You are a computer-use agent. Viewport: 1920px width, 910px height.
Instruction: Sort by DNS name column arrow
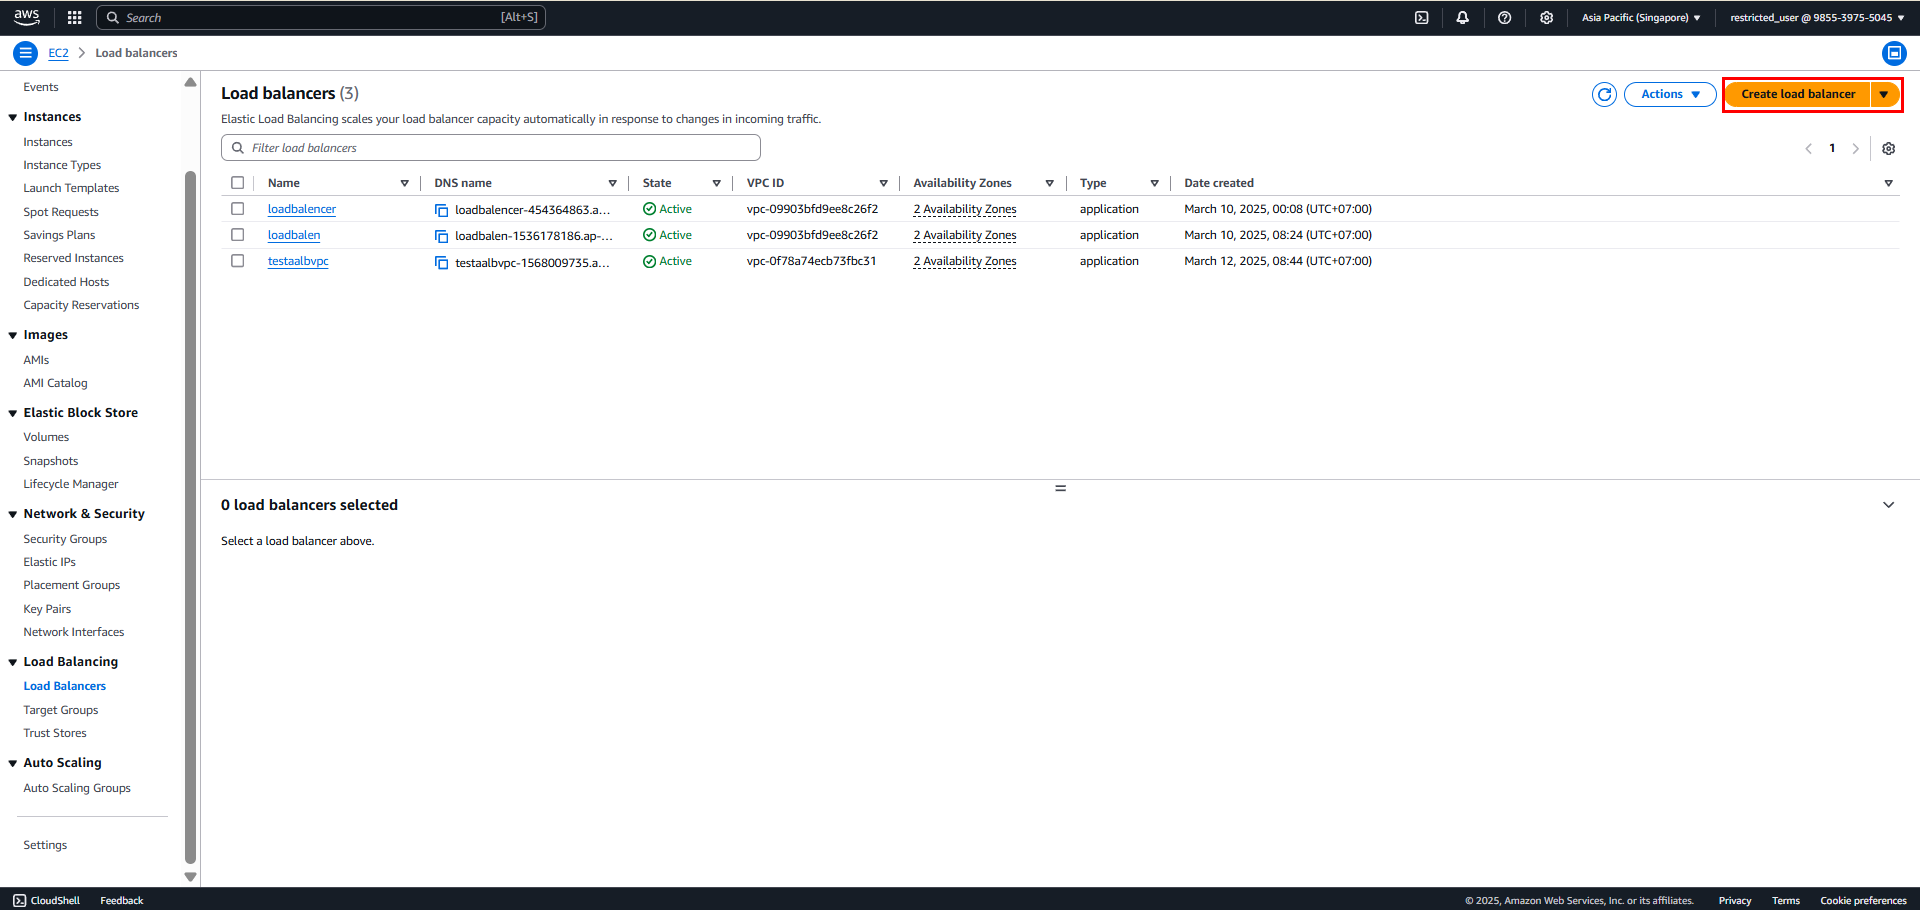click(x=612, y=183)
